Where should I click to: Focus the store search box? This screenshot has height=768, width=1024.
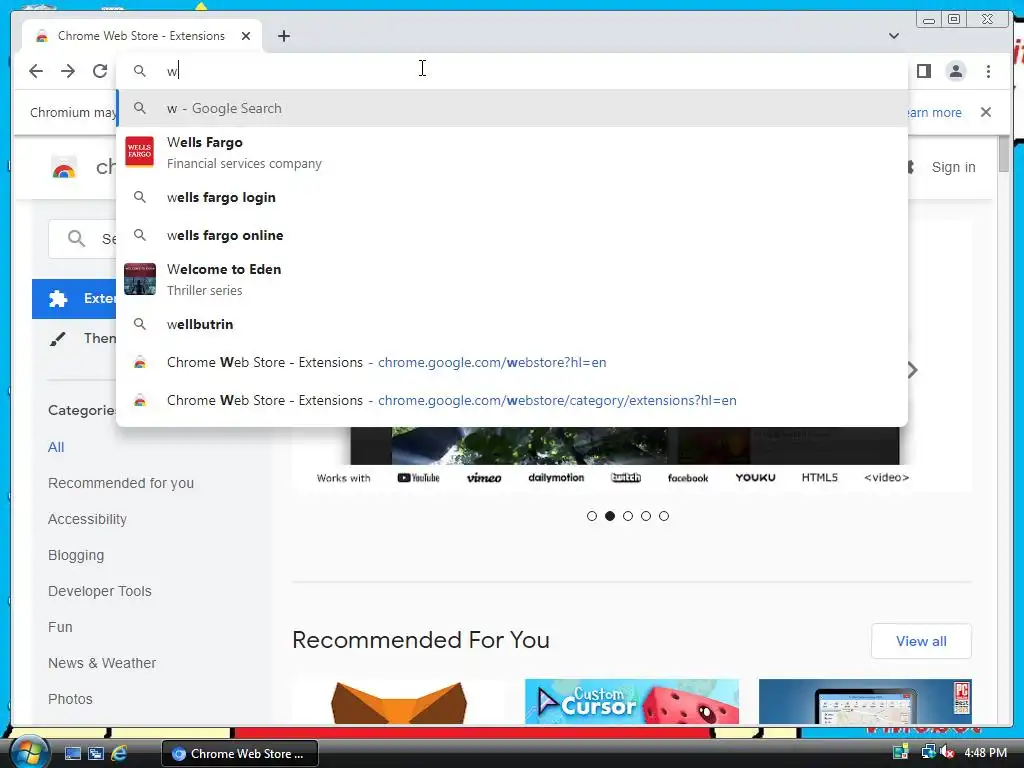coord(83,239)
